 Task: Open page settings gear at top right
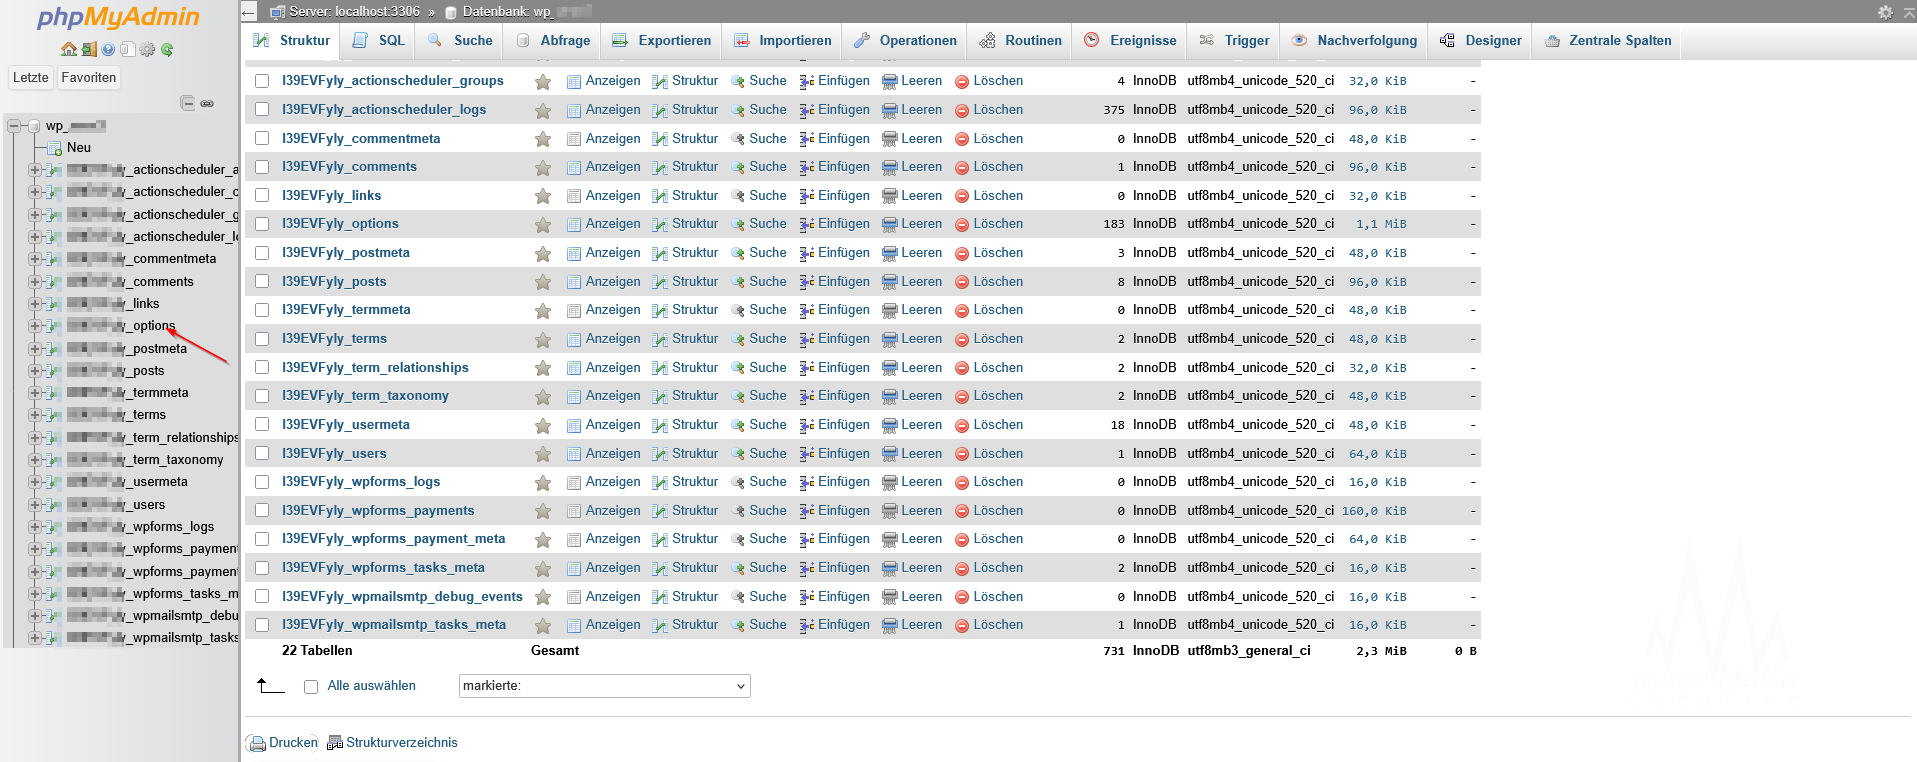1885,12
